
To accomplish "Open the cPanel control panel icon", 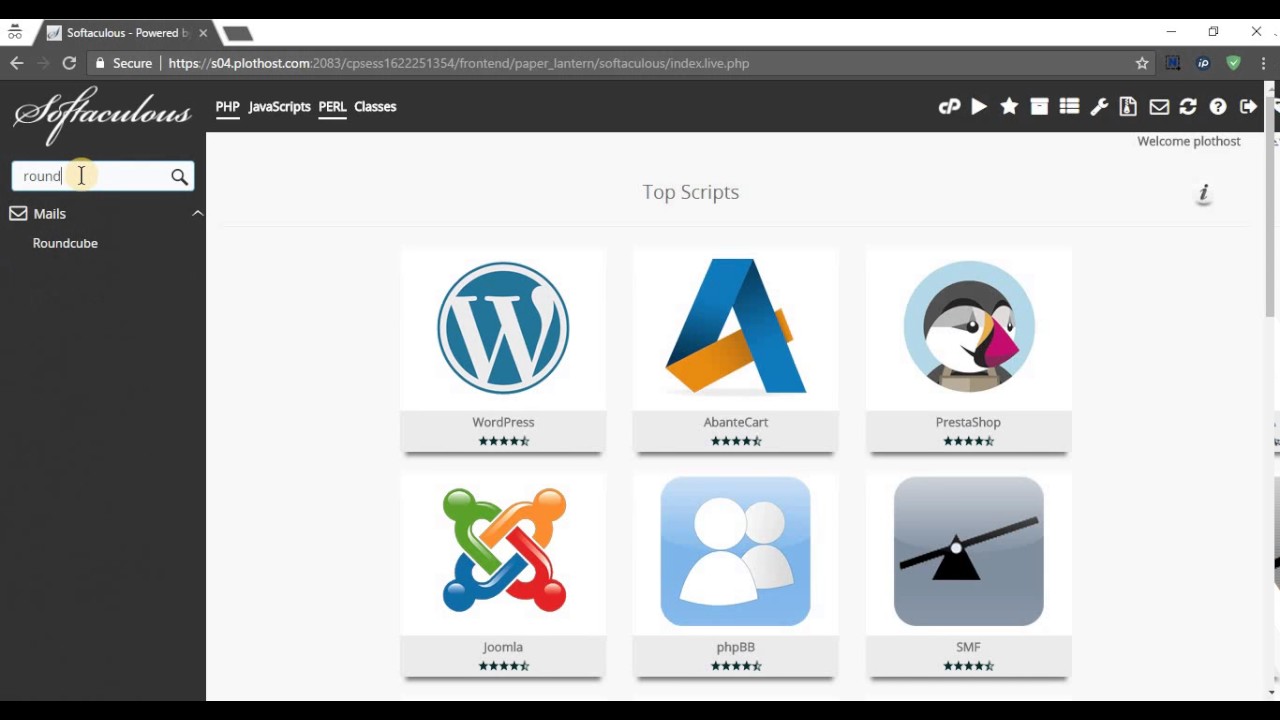I will click(949, 107).
